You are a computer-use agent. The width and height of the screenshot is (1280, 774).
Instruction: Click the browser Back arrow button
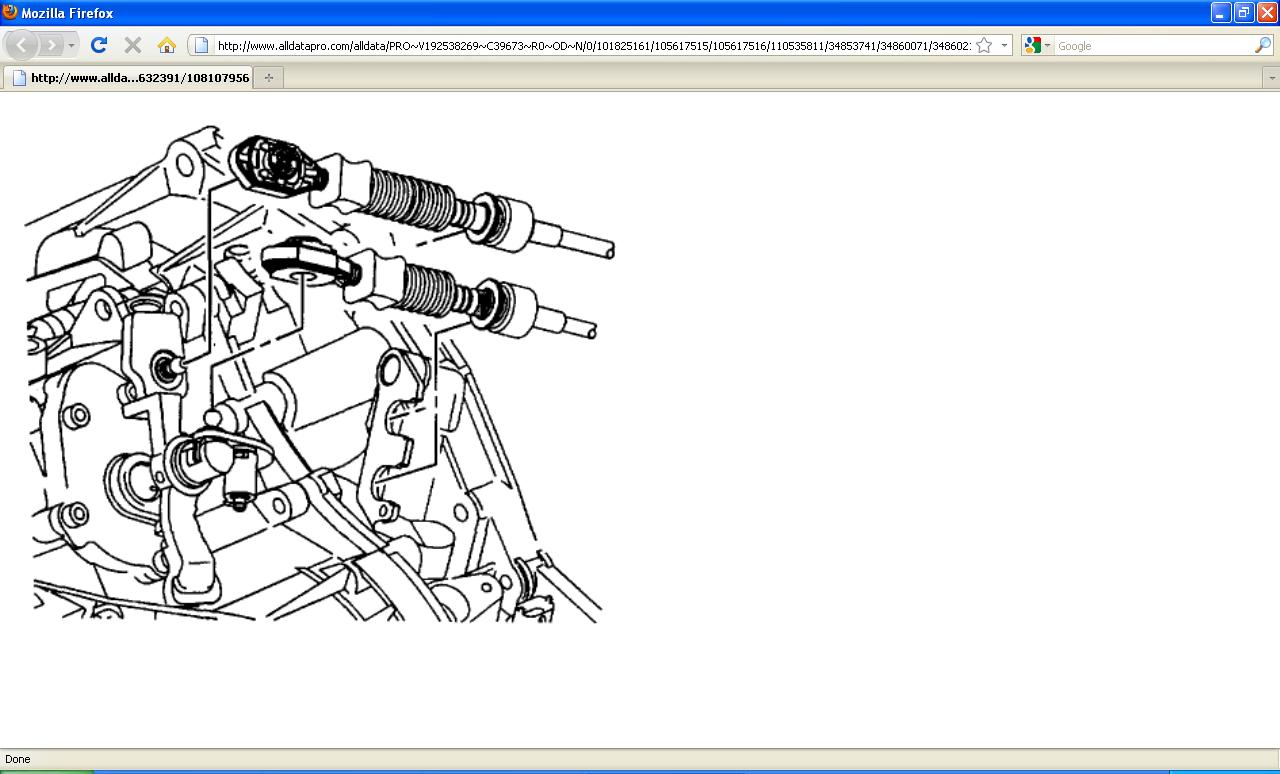21,45
